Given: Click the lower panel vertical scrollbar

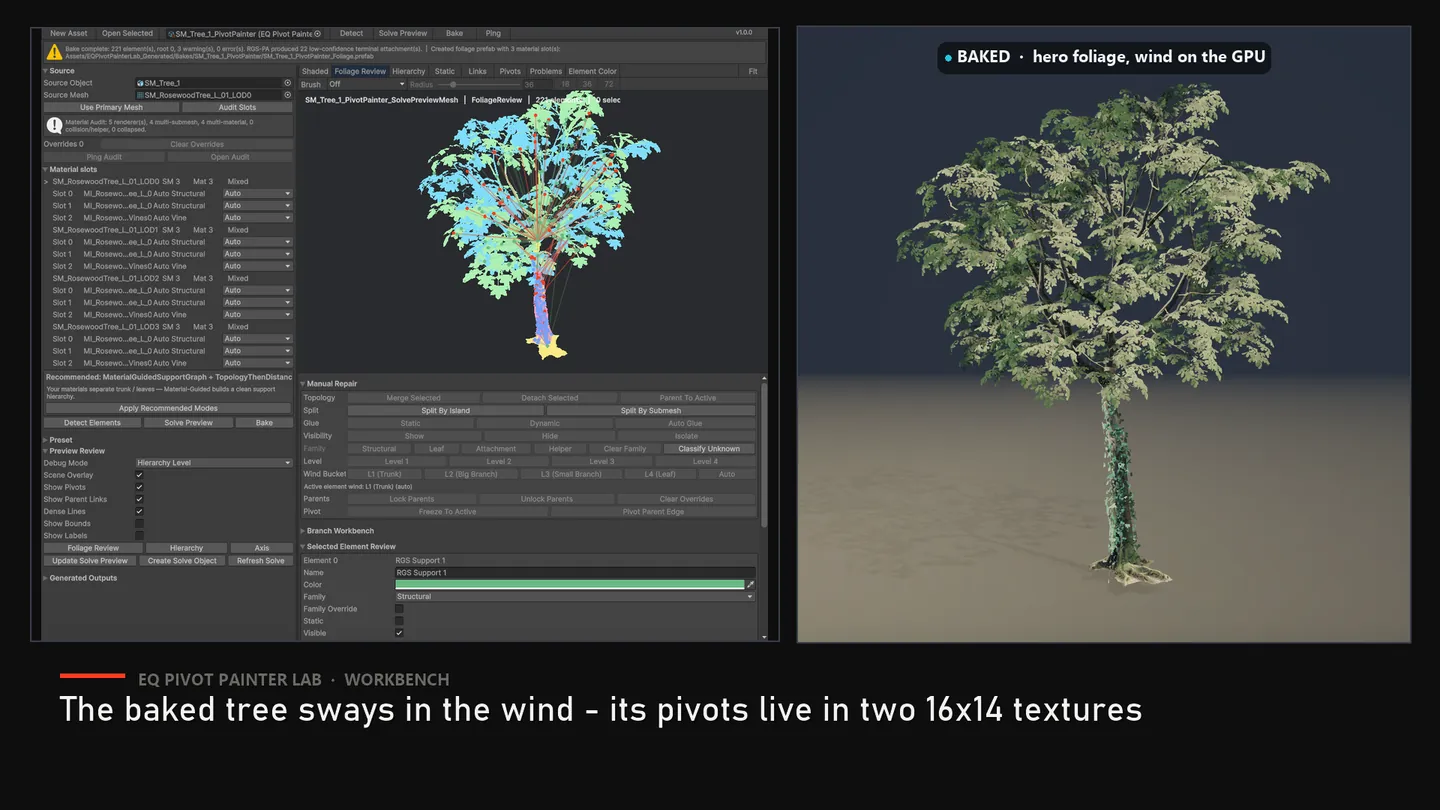Looking at the screenshot, I should click(764, 454).
